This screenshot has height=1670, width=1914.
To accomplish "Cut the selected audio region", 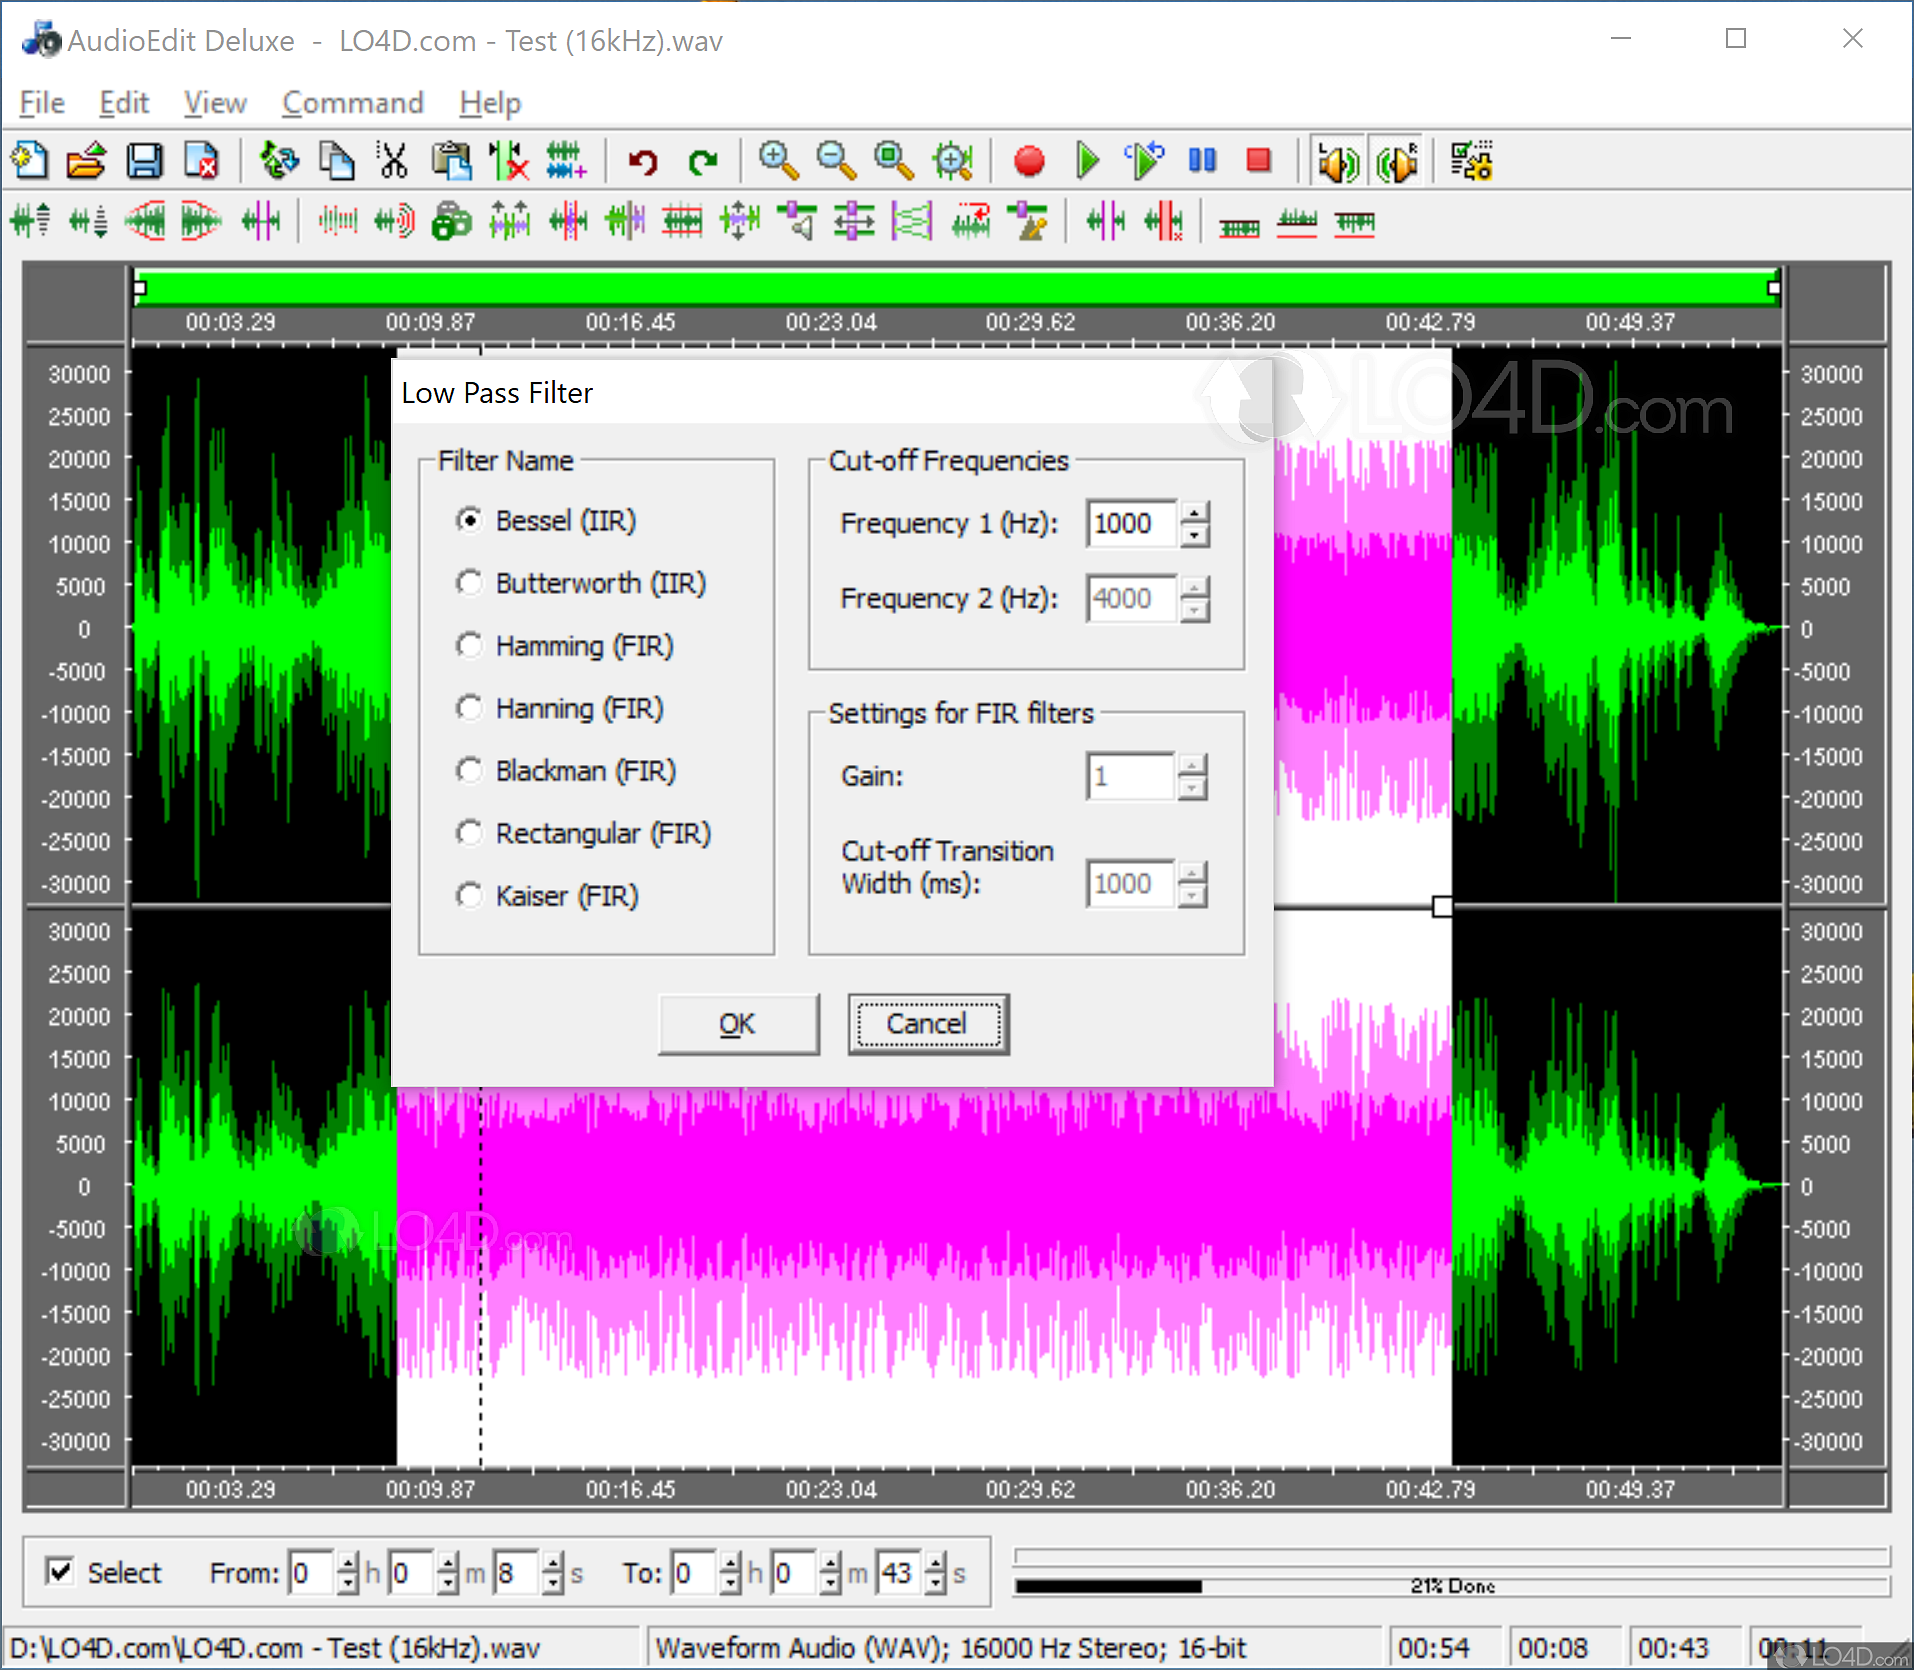I will click(394, 160).
